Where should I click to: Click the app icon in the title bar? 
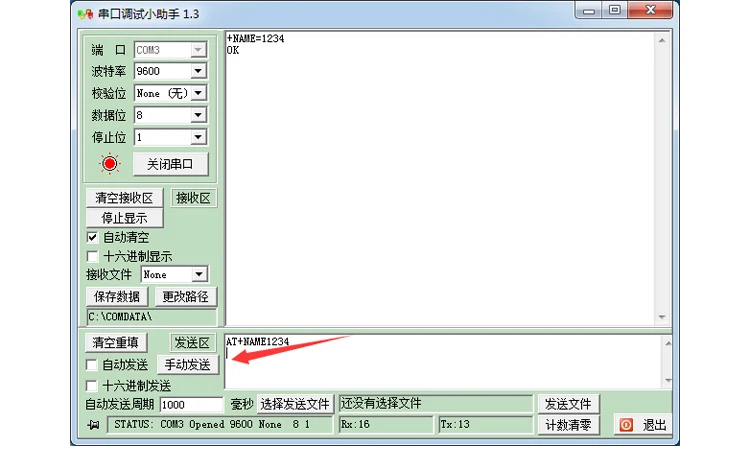point(85,14)
